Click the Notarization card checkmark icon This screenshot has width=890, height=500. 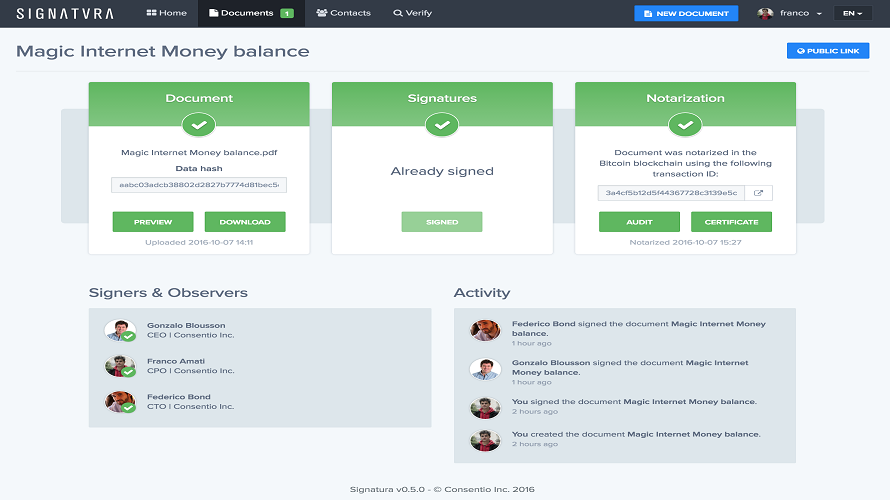[685, 125]
